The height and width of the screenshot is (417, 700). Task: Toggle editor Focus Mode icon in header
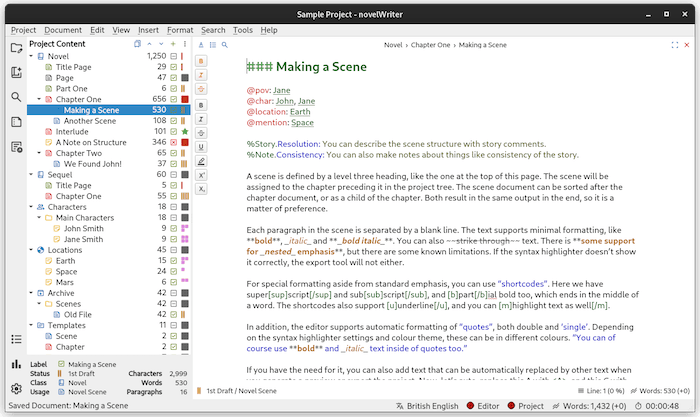pyautogui.click(x=675, y=45)
